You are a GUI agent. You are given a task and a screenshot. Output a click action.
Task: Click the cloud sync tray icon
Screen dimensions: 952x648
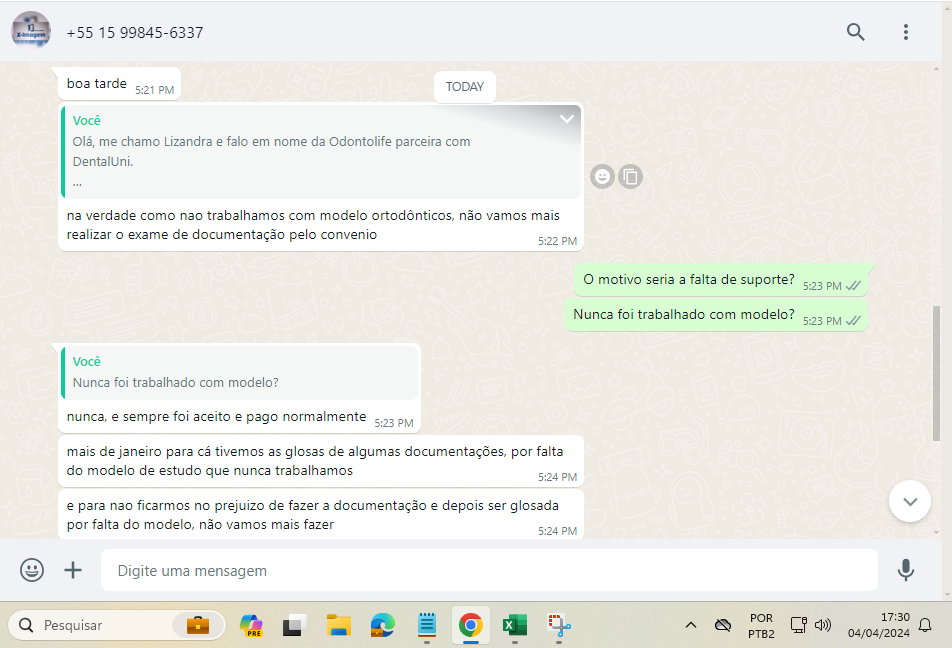click(722, 625)
